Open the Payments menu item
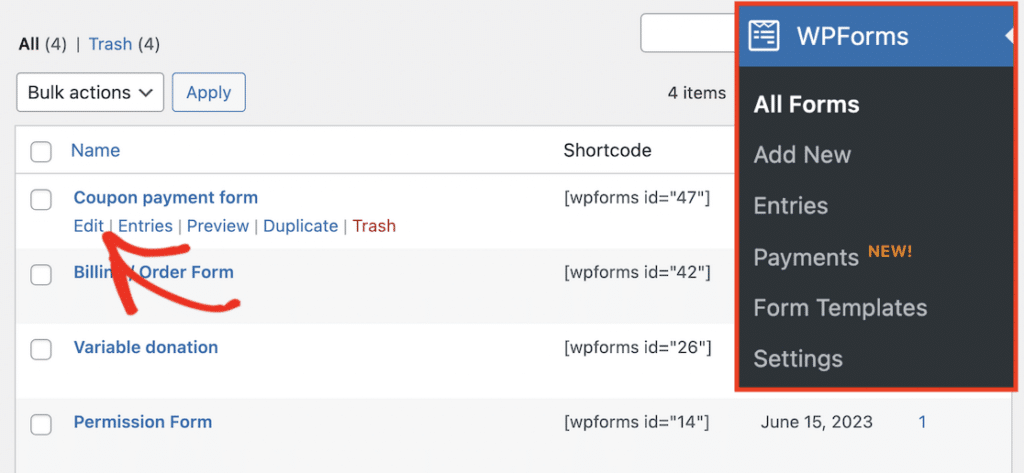 tap(806, 257)
